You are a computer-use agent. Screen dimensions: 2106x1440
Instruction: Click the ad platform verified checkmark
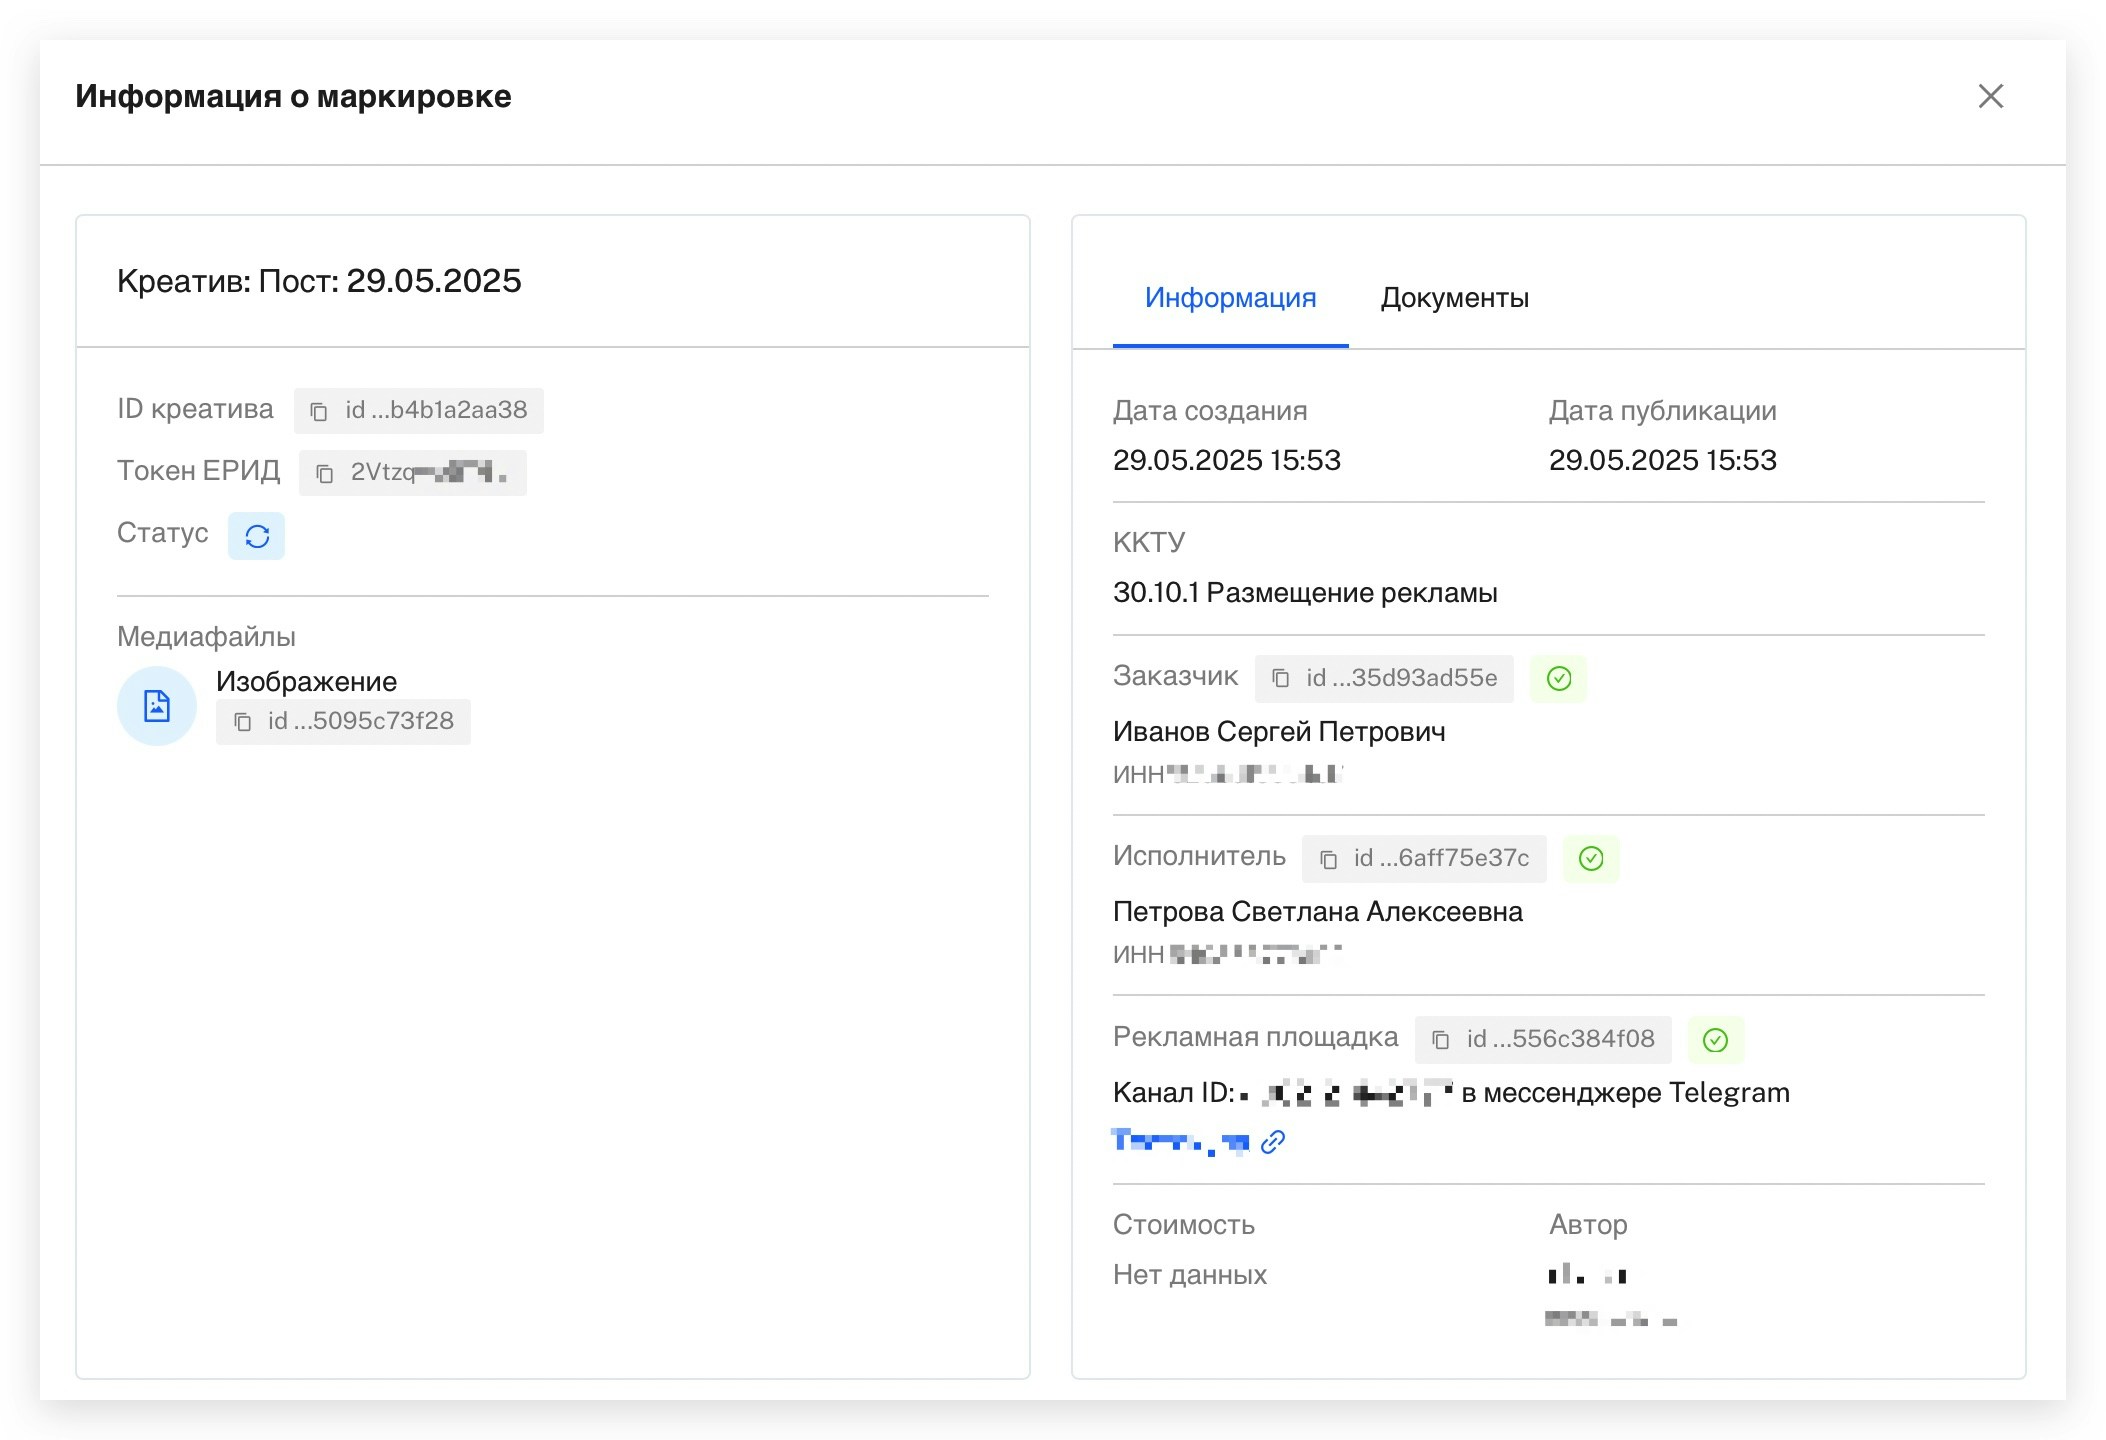[x=1716, y=1040]
